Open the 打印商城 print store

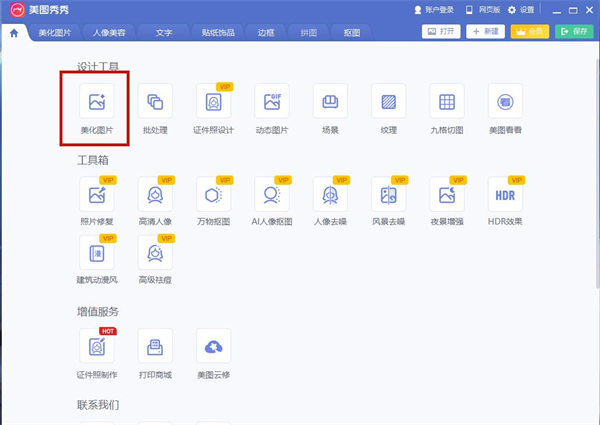click(x=155, y=347)
